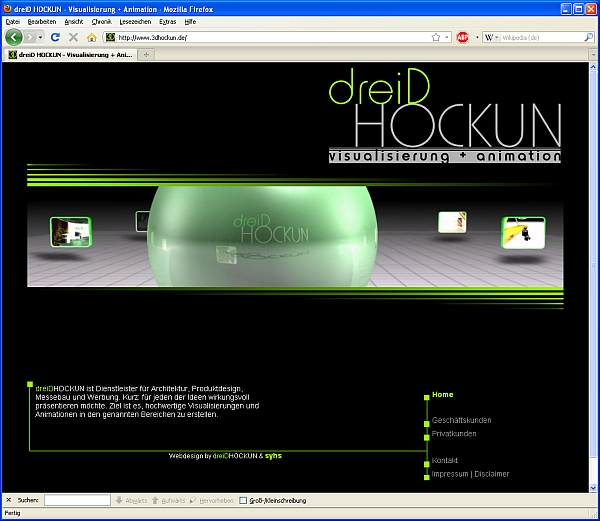Click the grayed Forward navigation button
The width and height of the screenshot is (600, 521).
click(30, 37)
